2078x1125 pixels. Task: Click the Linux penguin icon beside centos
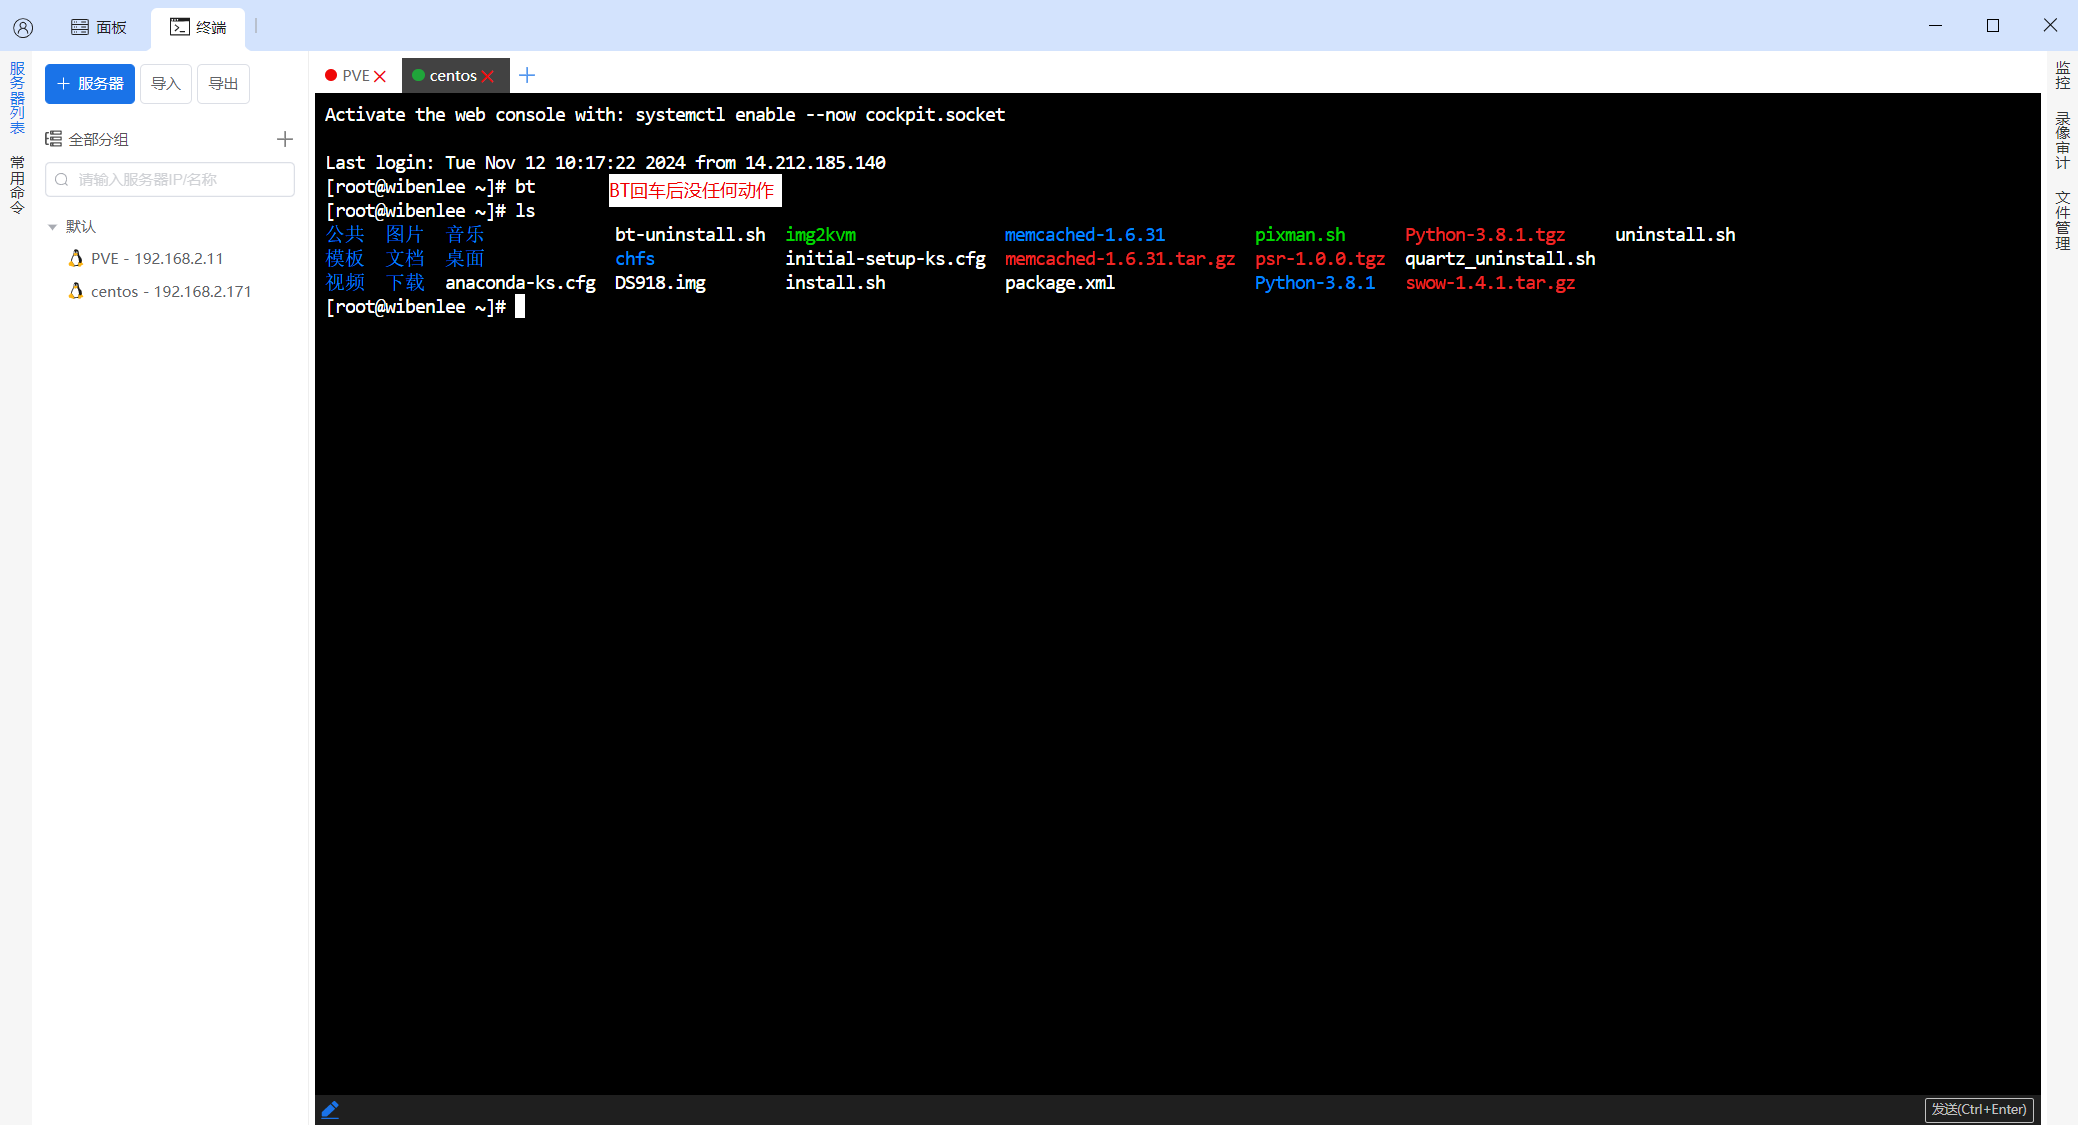click(x=76, y=291)
